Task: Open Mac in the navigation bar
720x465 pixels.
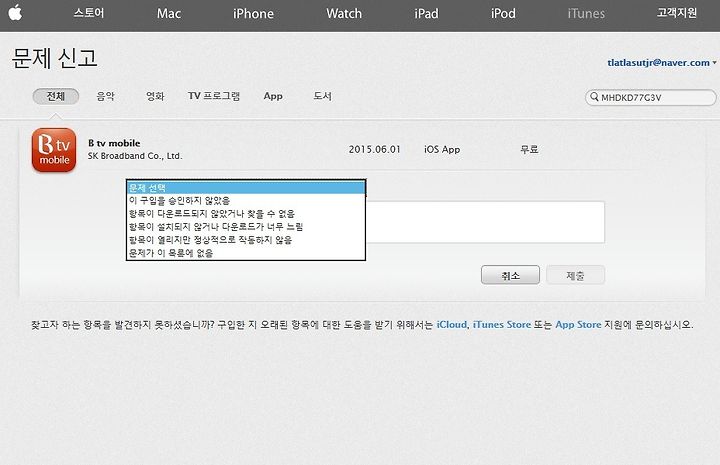Action: [169, 13]
